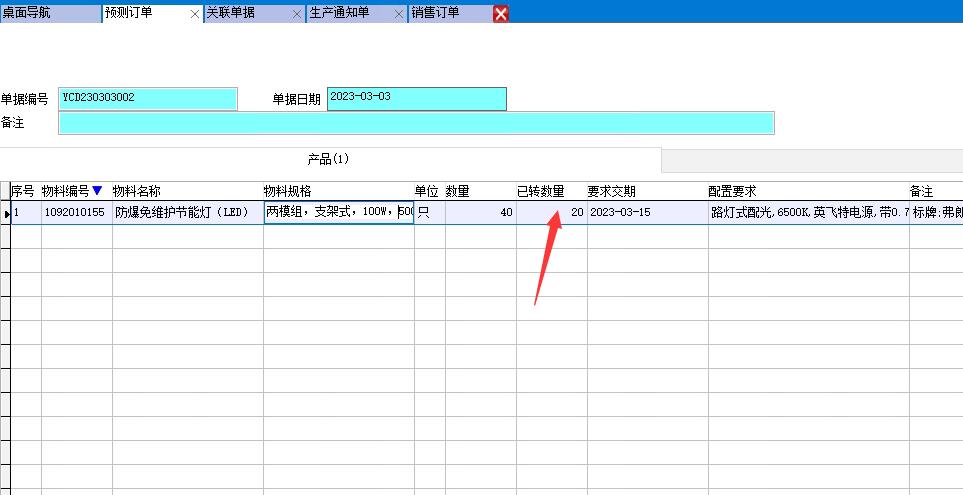Click the 物料规格 cell in row 1
Viewport: 963px width, 495px height.
[x=338, y=213]
